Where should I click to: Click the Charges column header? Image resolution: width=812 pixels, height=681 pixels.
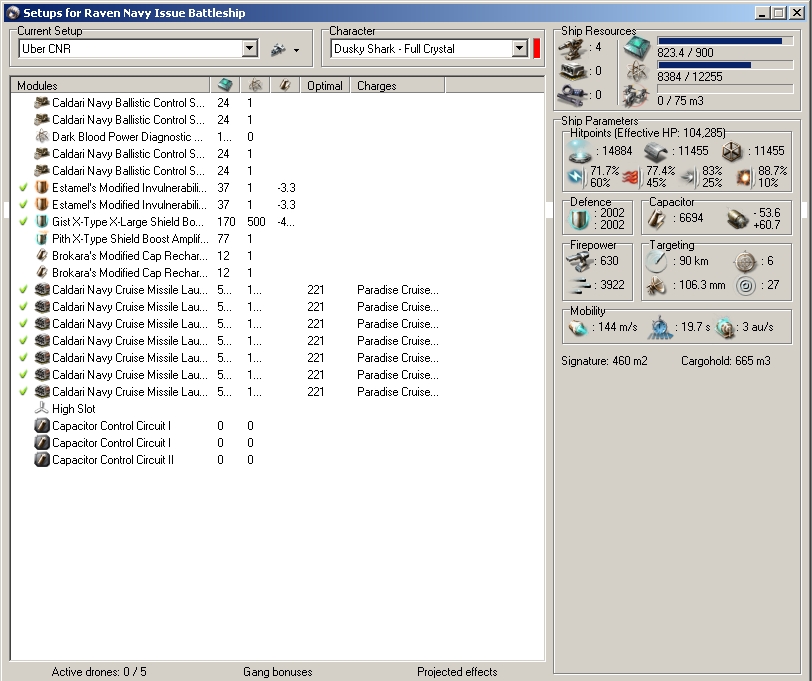coord(397,85)
